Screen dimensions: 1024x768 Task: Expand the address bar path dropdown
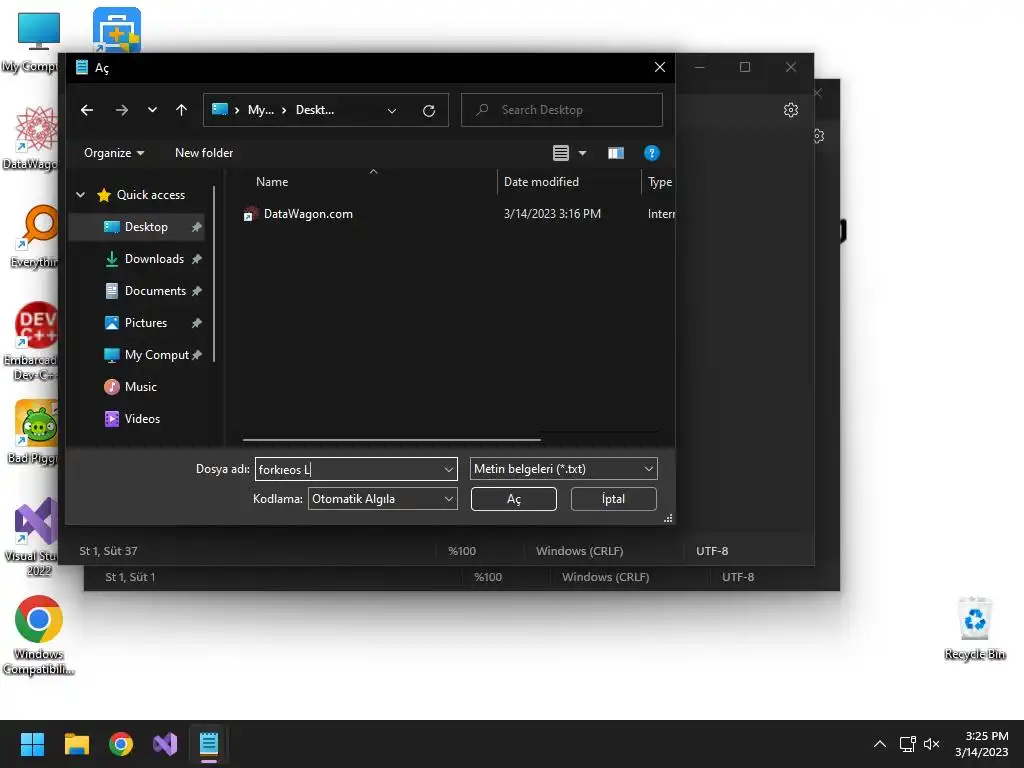point(392,110)
